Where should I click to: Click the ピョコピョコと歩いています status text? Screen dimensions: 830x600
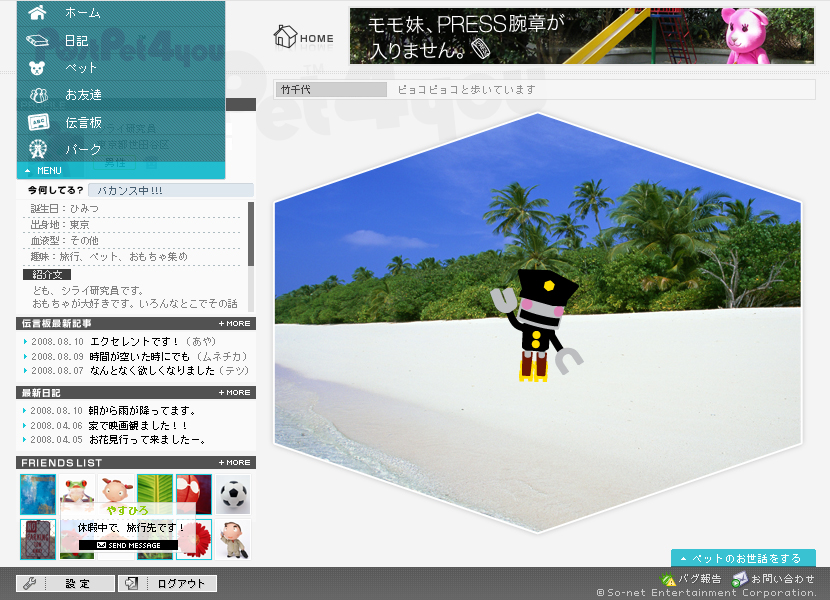click(x=466, y=89)
